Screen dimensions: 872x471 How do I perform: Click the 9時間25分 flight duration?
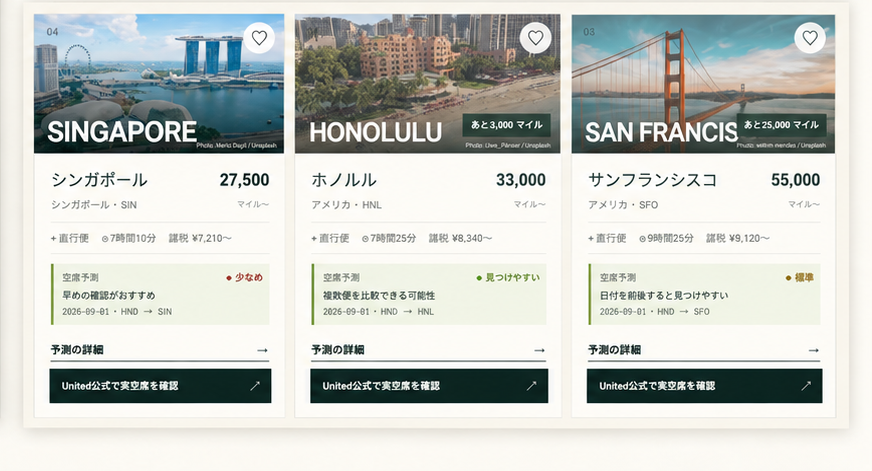coord(666,239)
